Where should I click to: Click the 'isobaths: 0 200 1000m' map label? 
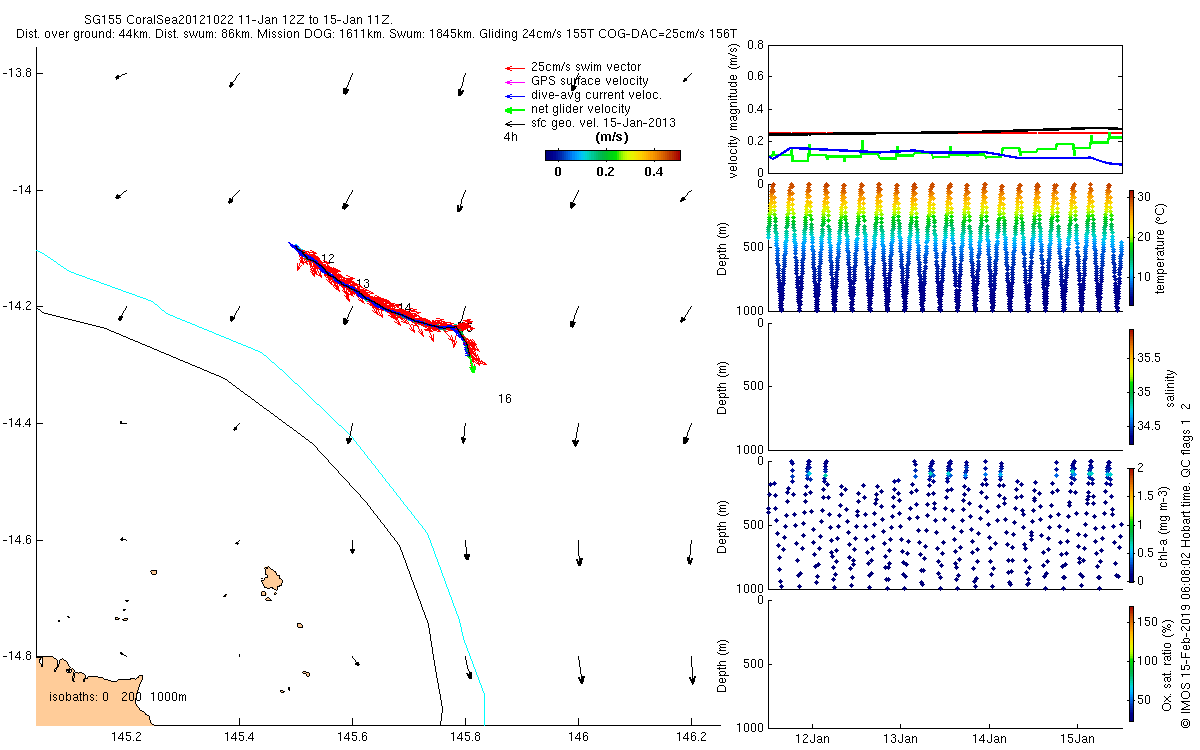pyautogui.click(x=119, y=696)
